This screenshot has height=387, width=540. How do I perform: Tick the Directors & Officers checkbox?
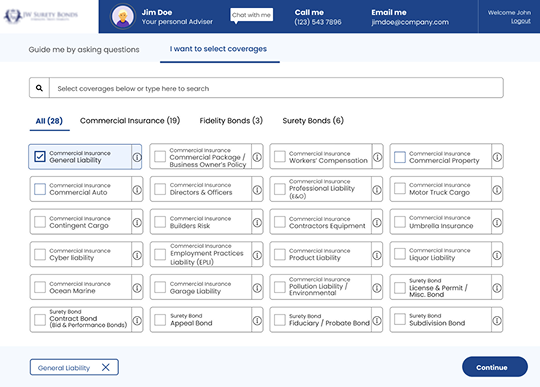[x=160, y=189]
